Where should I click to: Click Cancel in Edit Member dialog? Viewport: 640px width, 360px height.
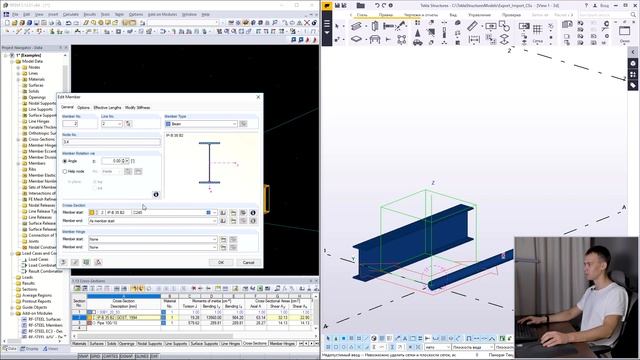point(248,262)
